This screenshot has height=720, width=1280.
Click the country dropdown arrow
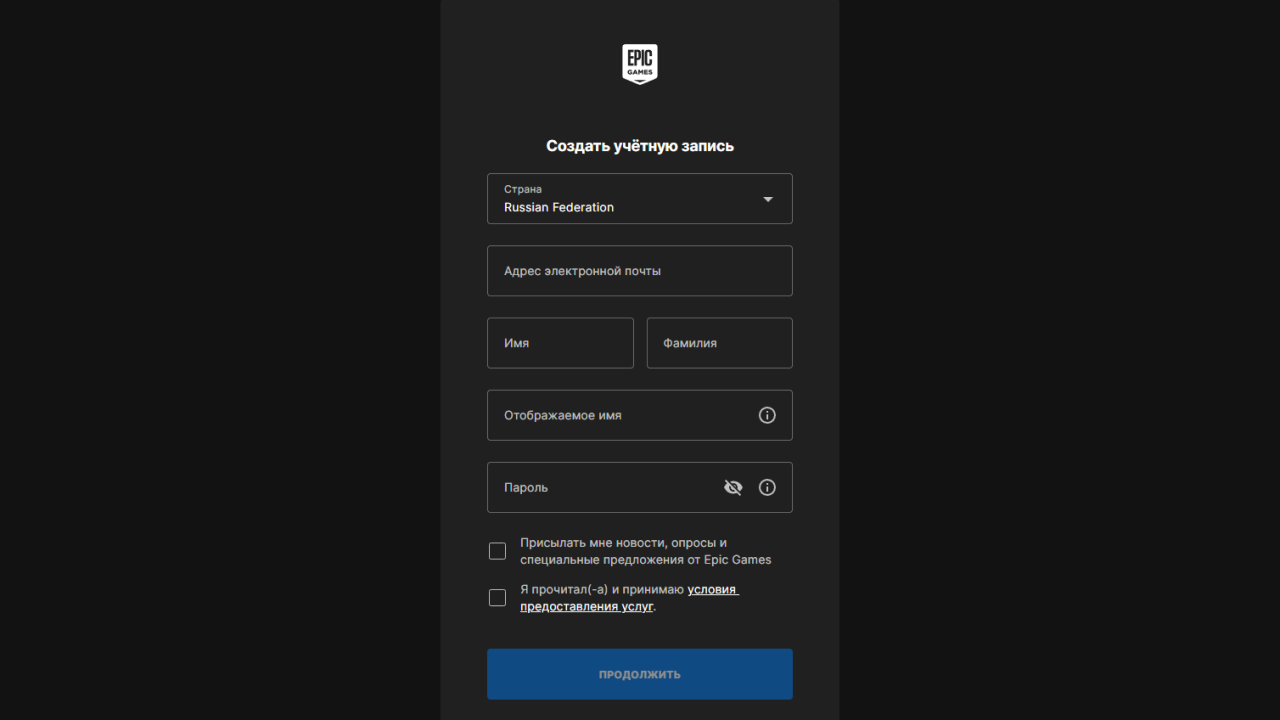point(768,199)
